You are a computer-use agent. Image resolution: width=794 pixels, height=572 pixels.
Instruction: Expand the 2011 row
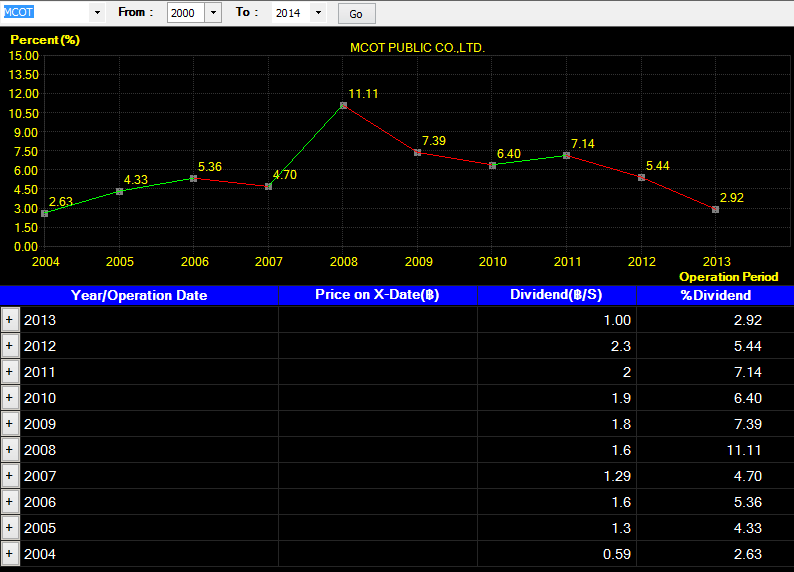(10, 372)
